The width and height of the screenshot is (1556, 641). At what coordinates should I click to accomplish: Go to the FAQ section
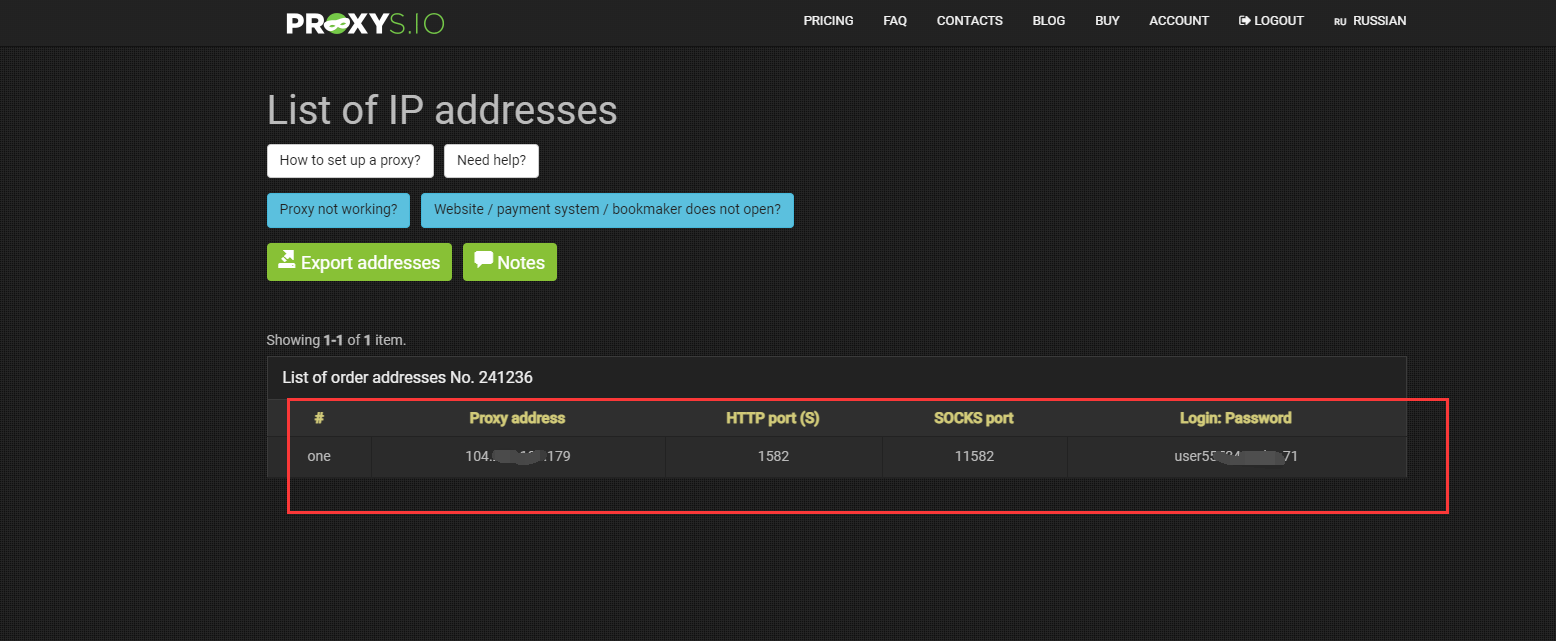pos(895,21)
